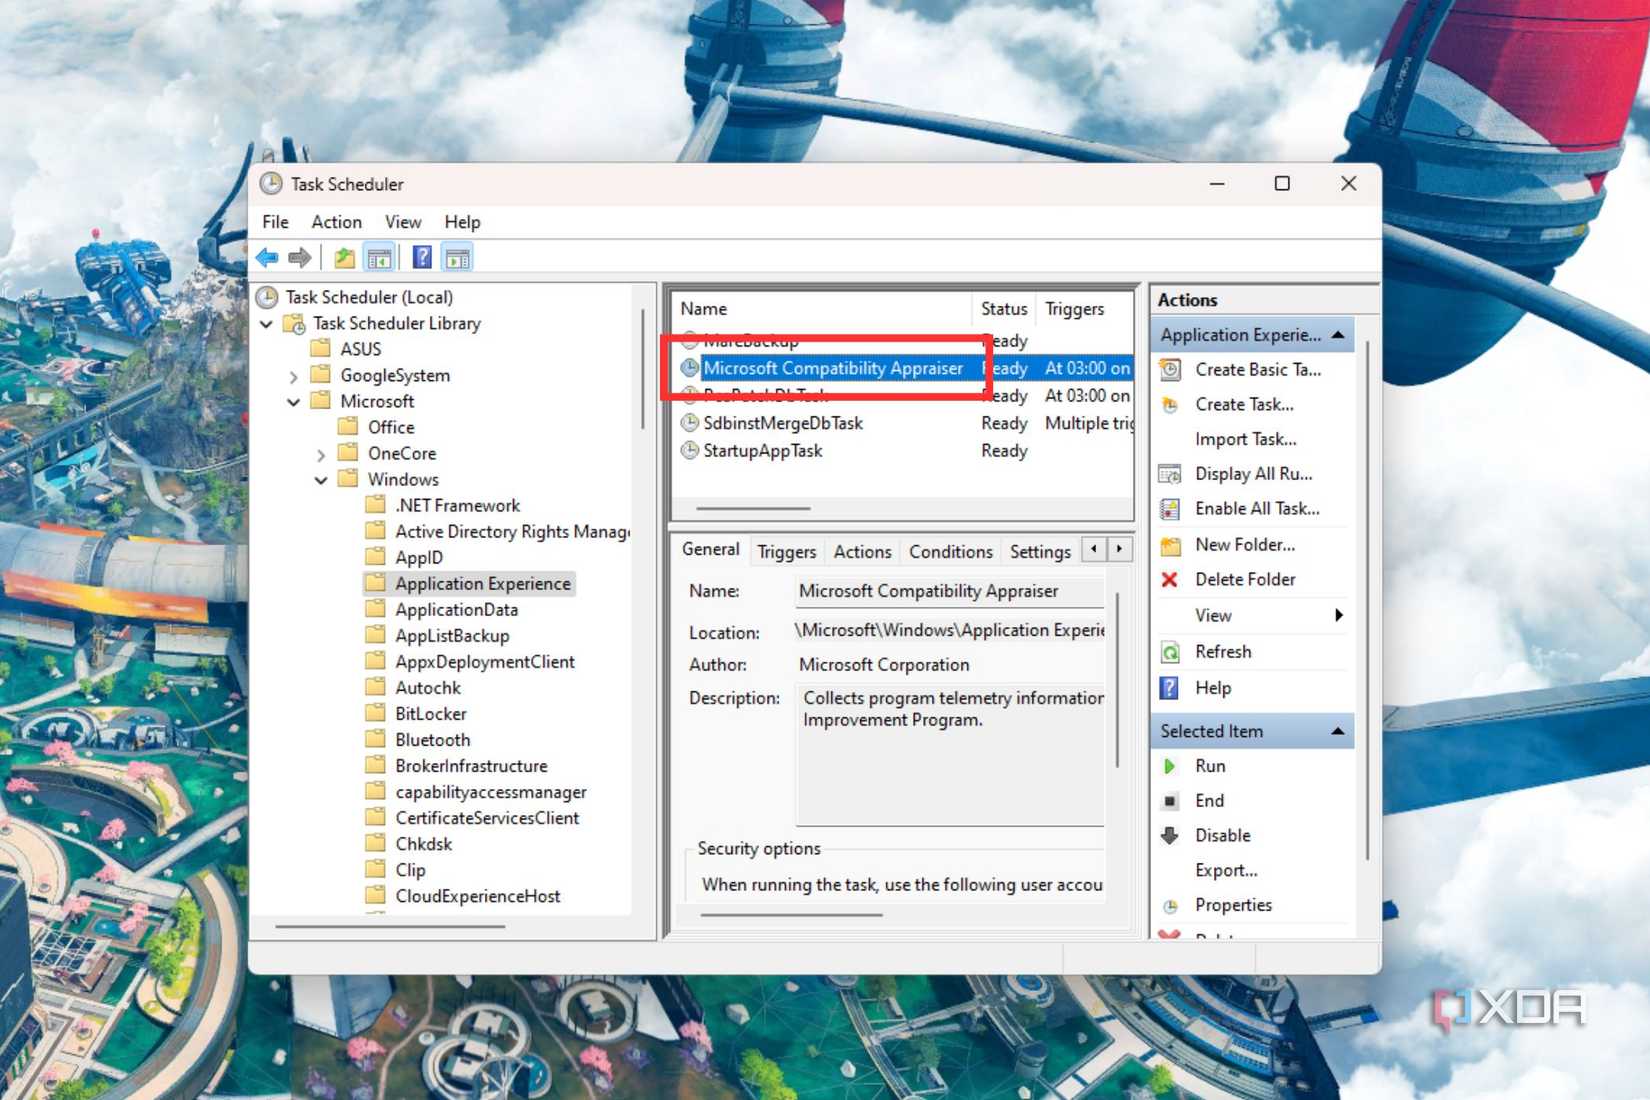Click the back navigation arrow
Viewport: 1650px width, 1100px height.
(265, 257)
